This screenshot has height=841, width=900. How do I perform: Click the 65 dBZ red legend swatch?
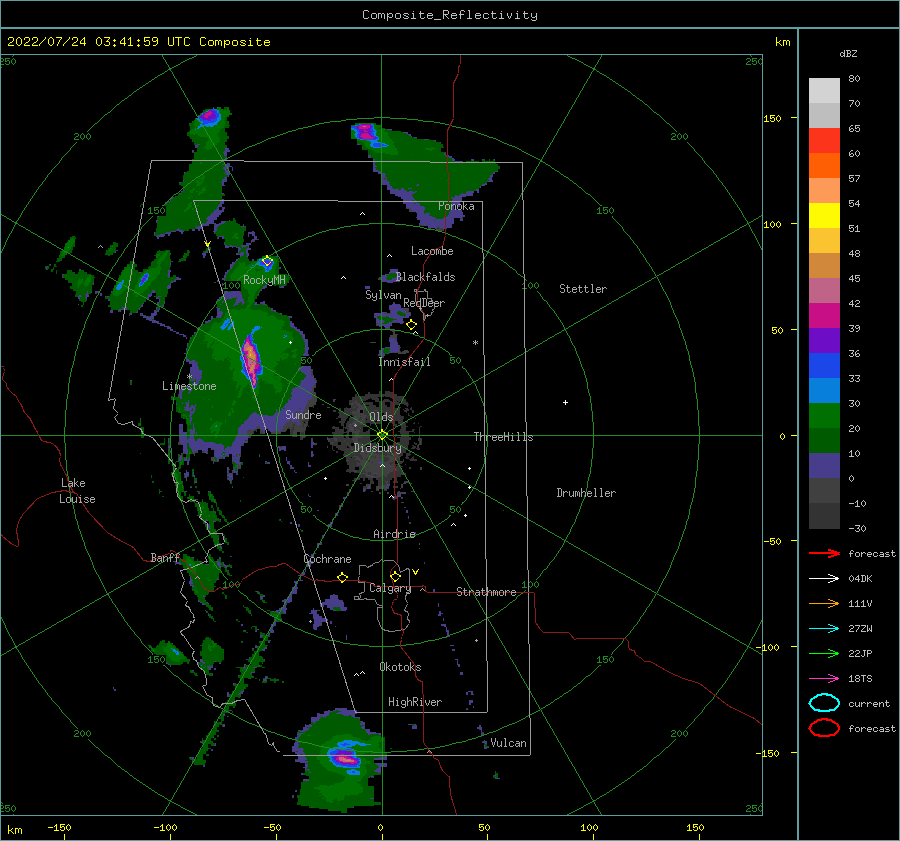click(x=824, y=140)
